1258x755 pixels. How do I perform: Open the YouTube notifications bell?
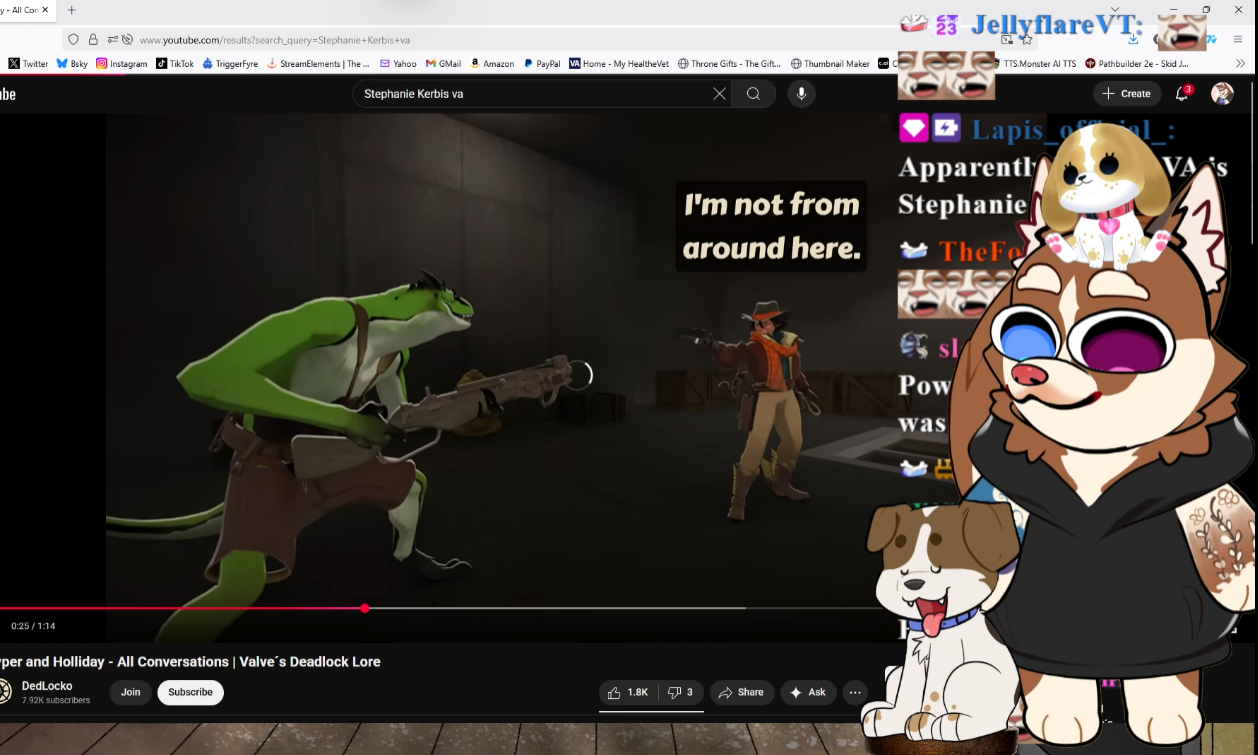pos(1182,94)
